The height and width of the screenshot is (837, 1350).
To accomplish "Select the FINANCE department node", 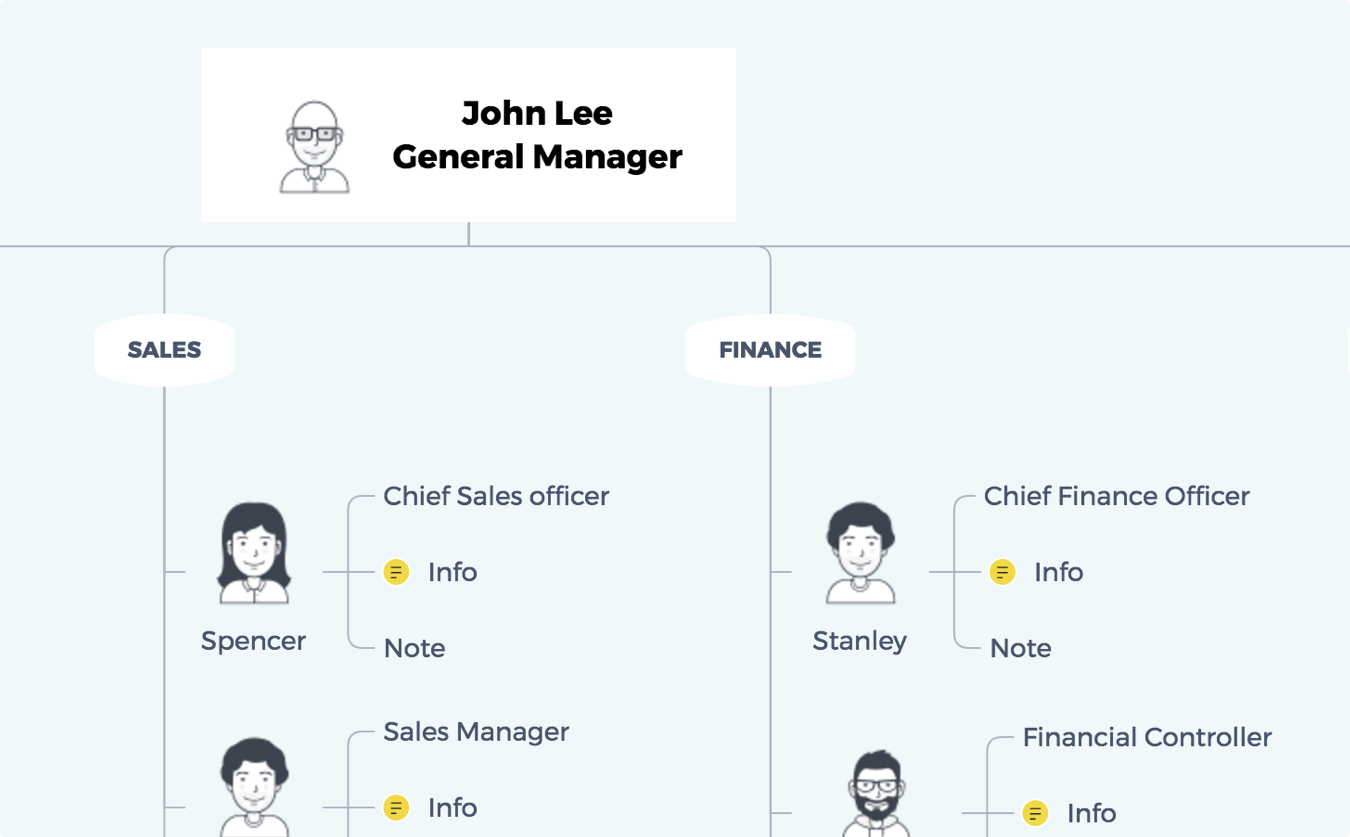I will point(770,350).
